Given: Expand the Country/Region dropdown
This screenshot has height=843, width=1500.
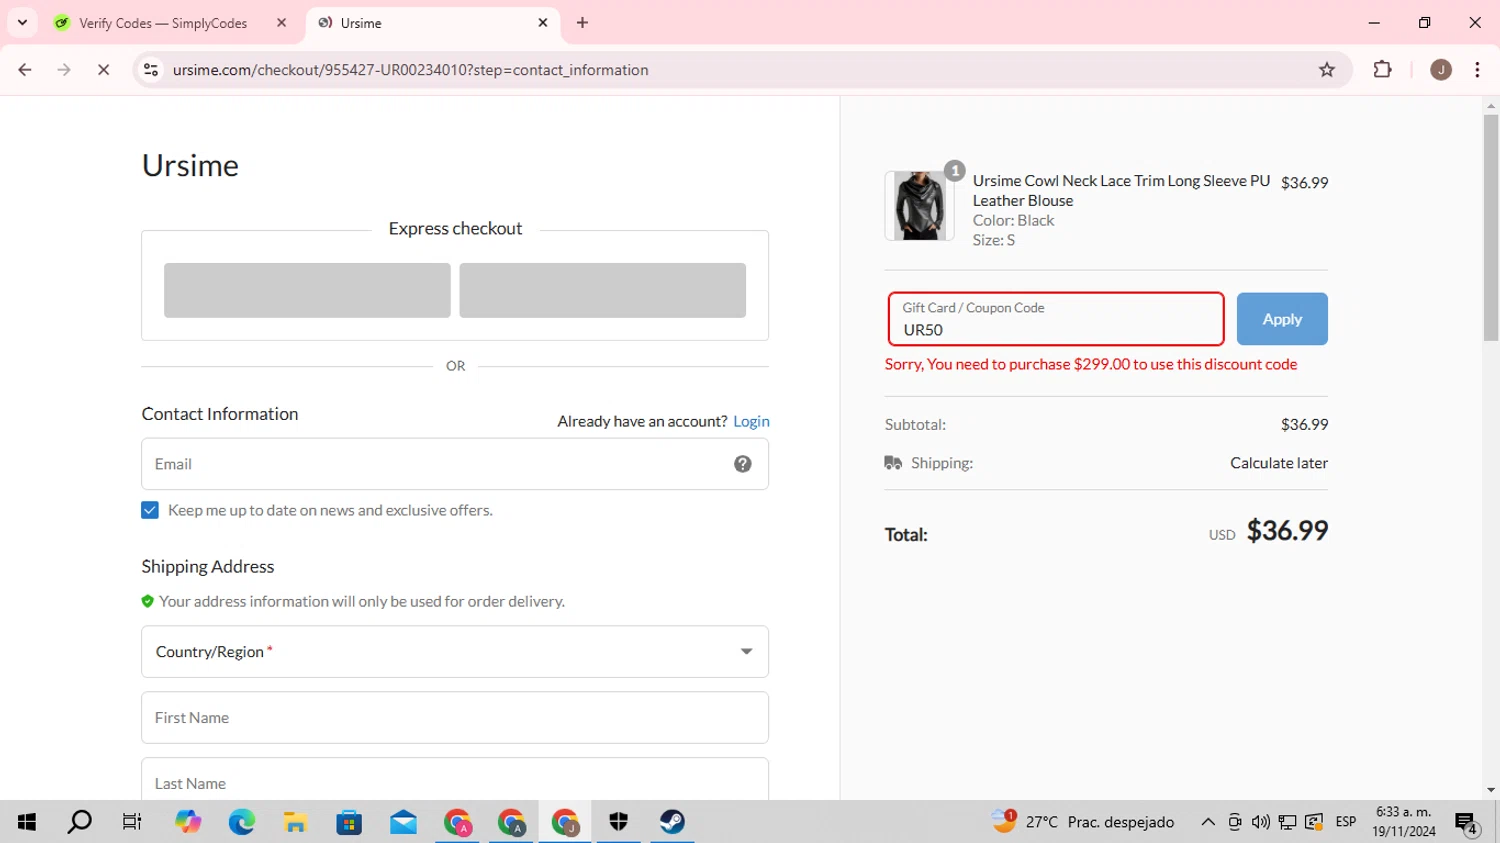Looking at the screenshot, I should click(x=455, y=652).
